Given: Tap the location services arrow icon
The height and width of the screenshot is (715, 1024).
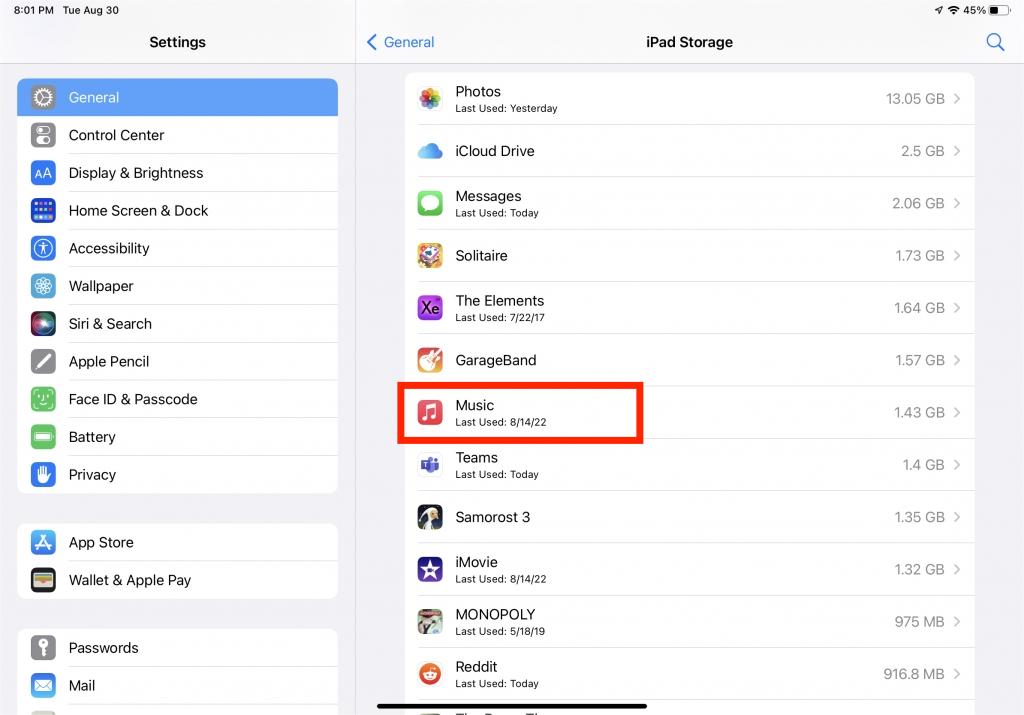Looking at the screenshot, I should 938,10.
